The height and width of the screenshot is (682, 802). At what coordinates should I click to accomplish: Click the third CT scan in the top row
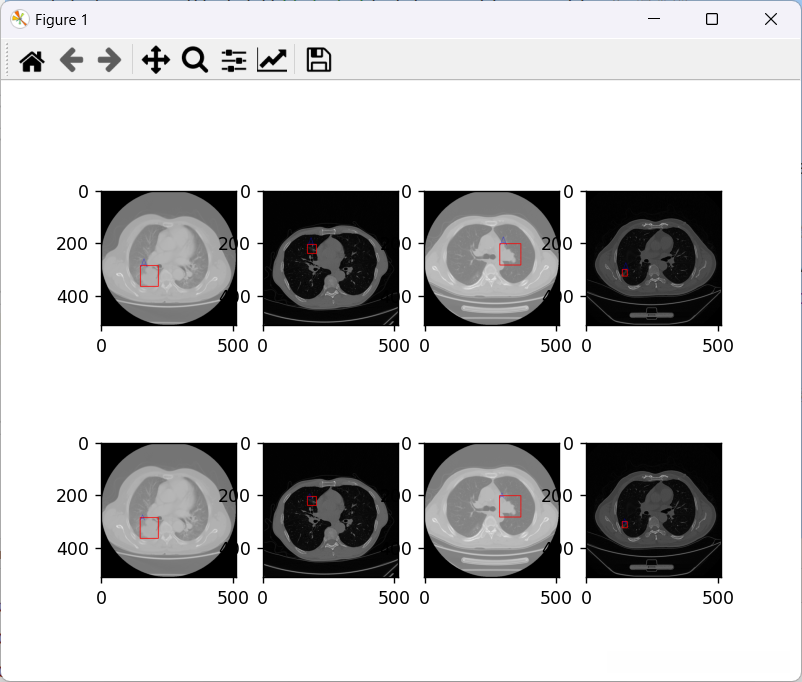pos(492,258)
